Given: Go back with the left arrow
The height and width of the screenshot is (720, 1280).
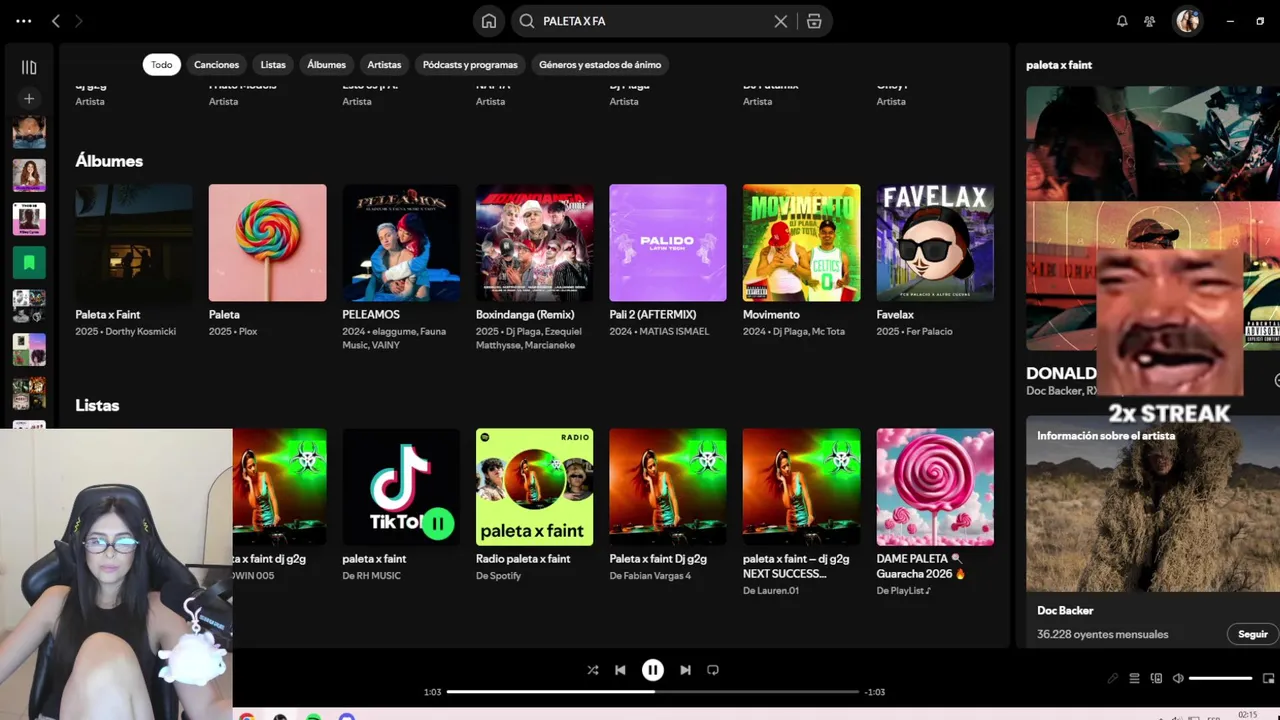Looking at the screenshot, I should (x=56, y=20).
